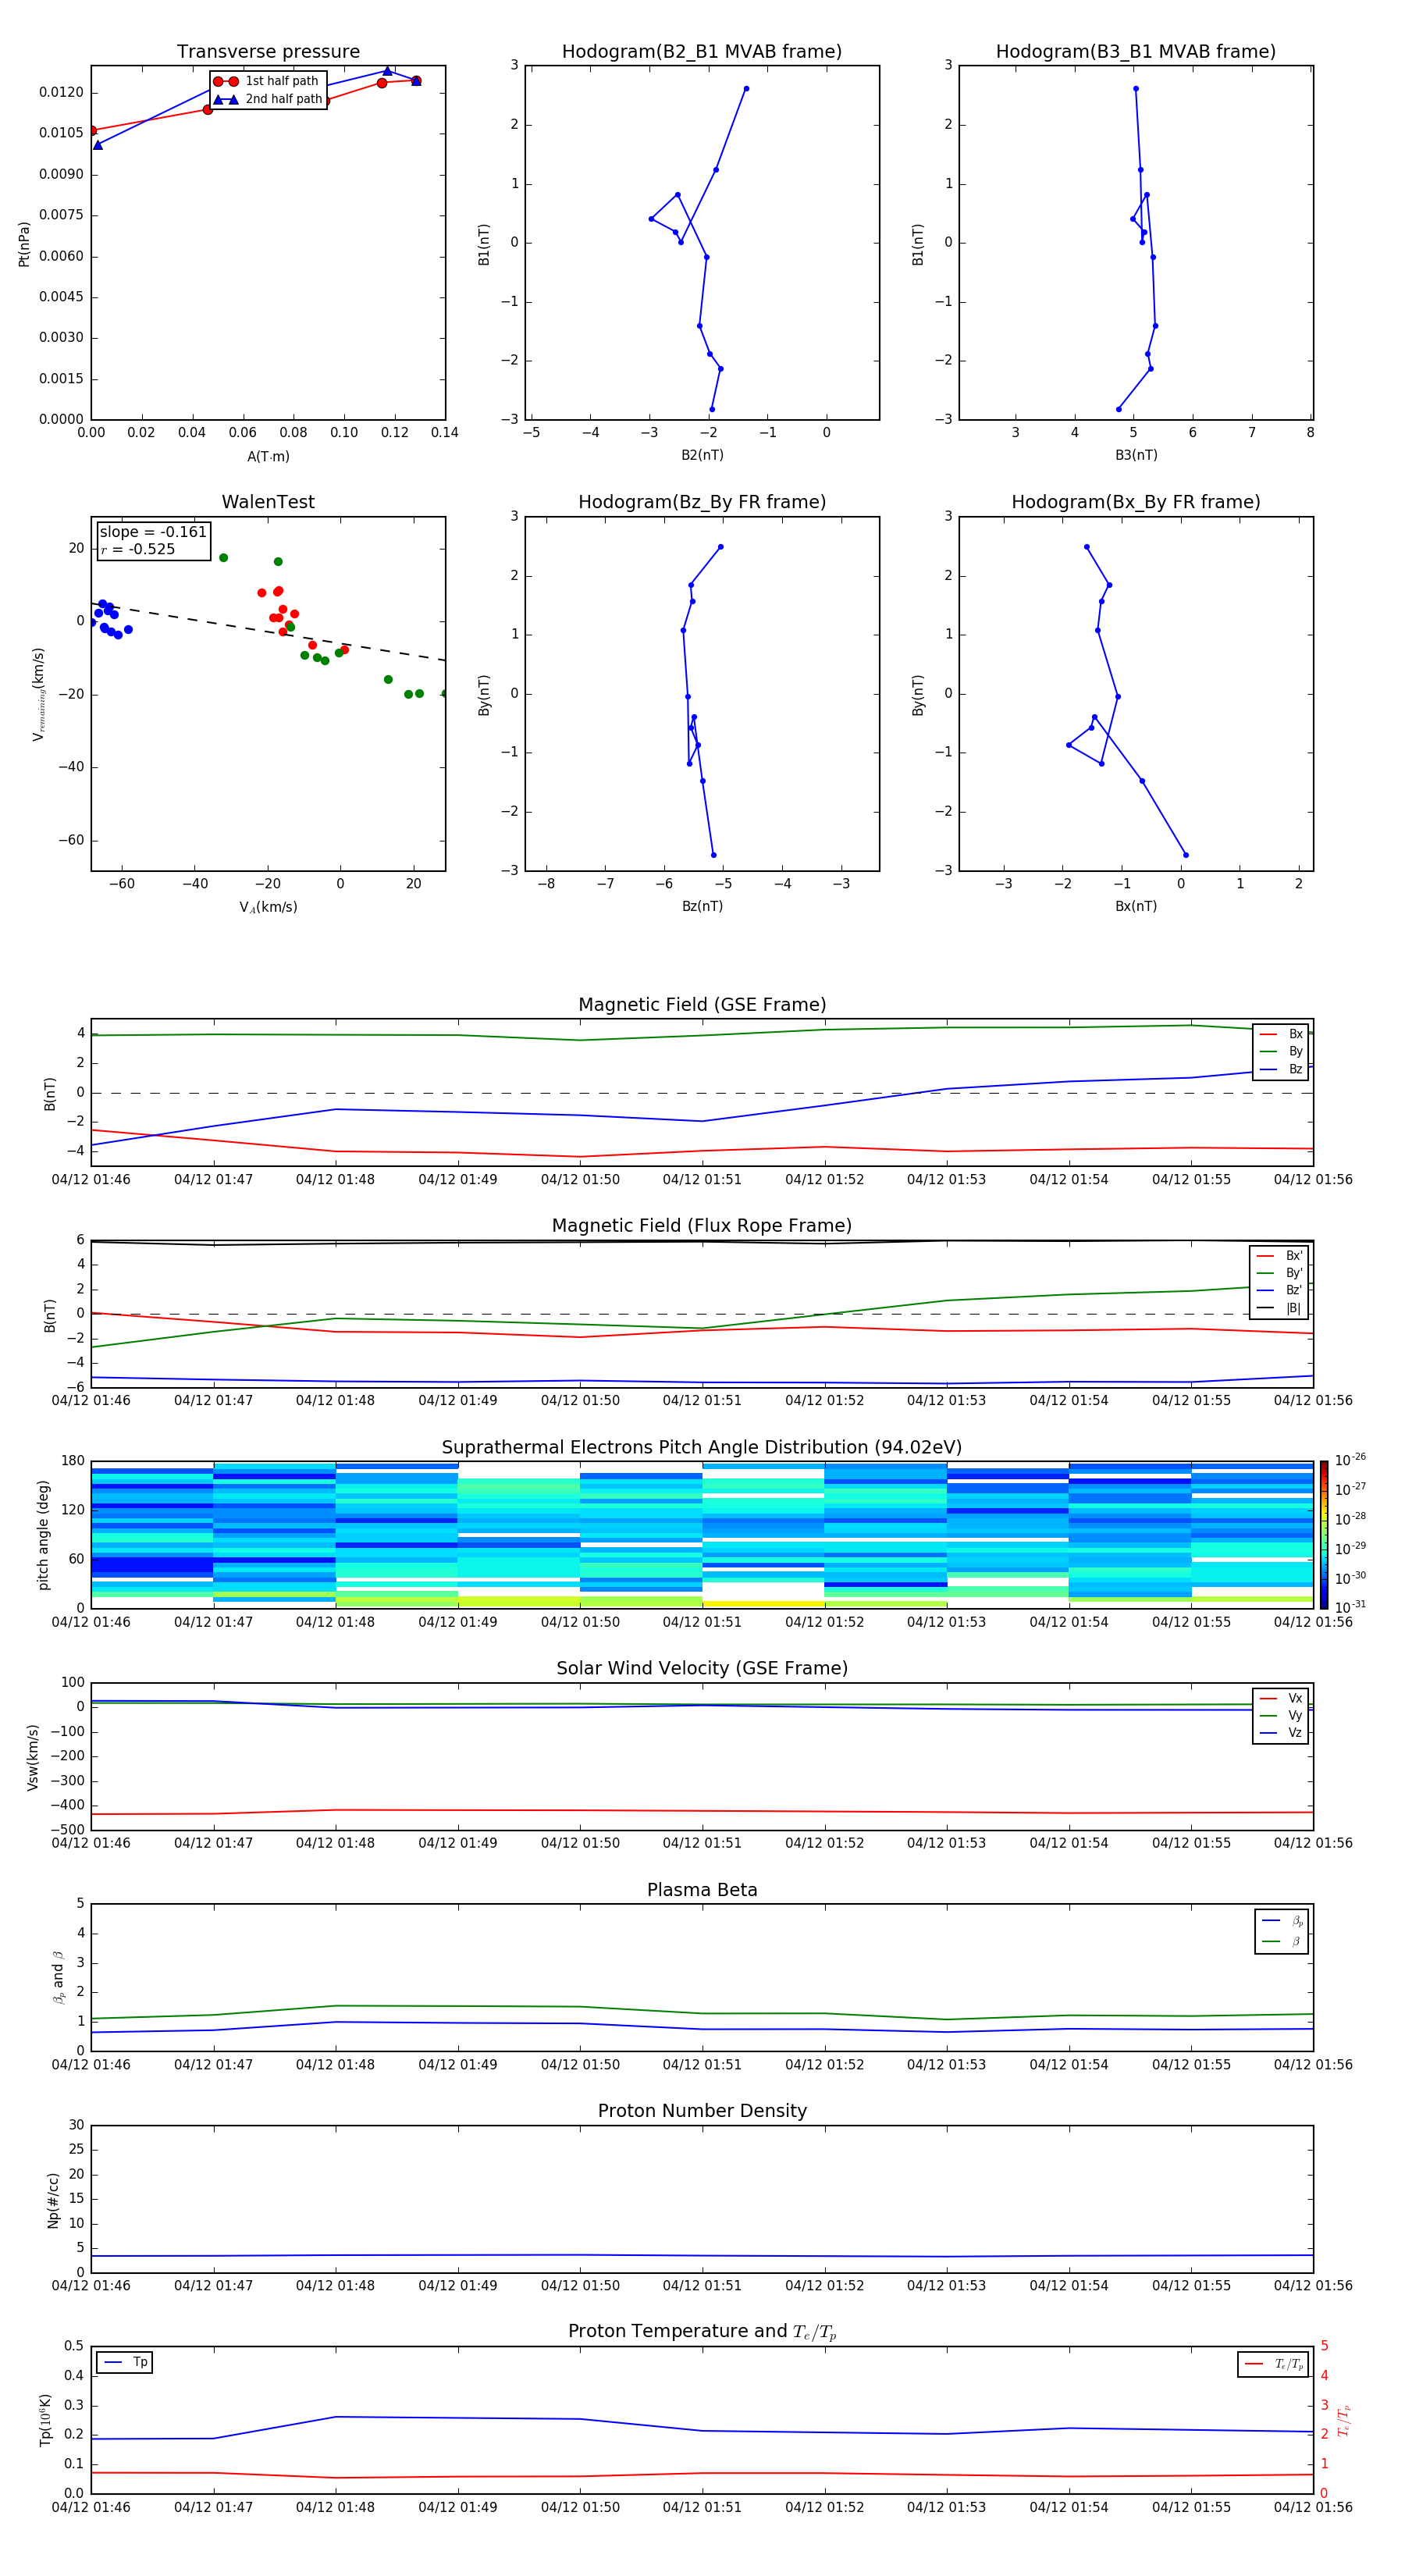The width and height of the screenshot is (1405, 2576).
Task: Click the Solar Wind Velocity (GSE Frame) title
Action: pyautogui.click(x=702, y=1668)
